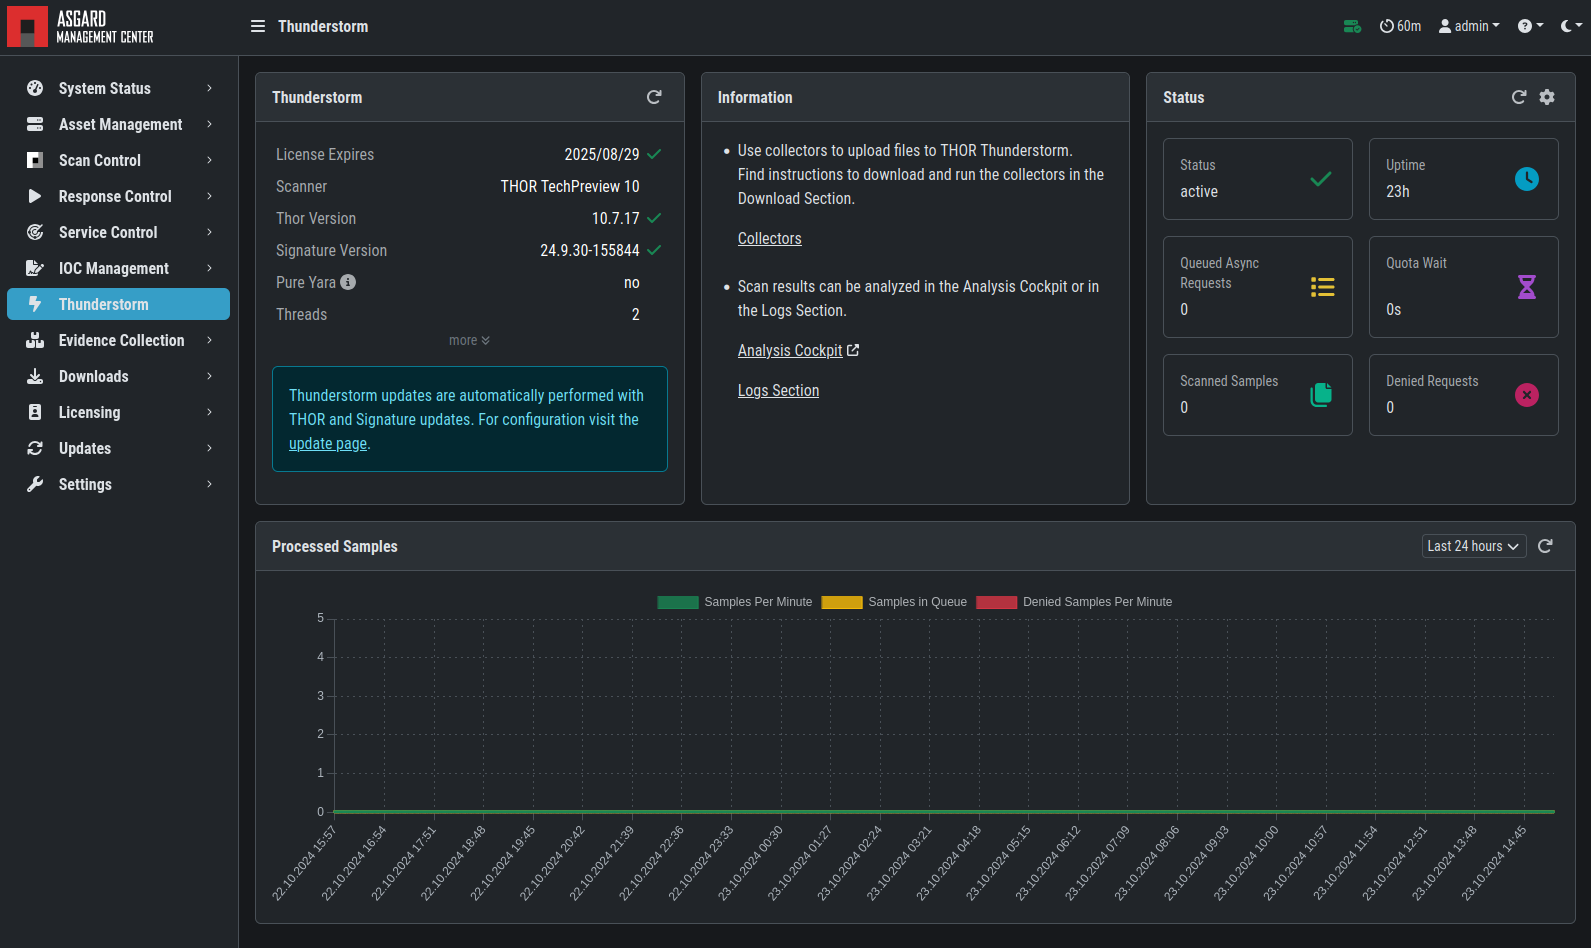Click the active status checkmark icon
This screenshot has width=1591, height=948.
1321,179
